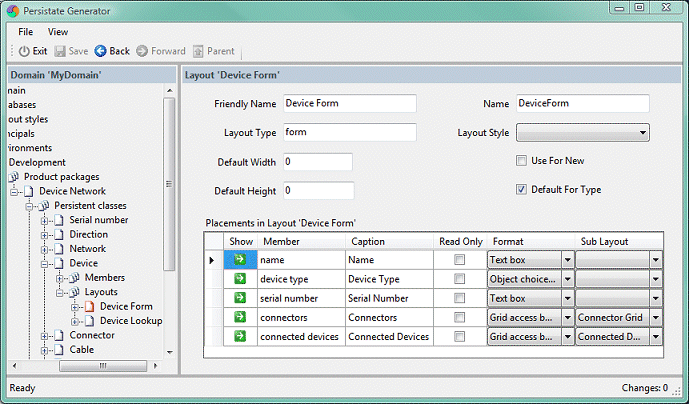Open Format dropdown showing Object choice

tap(568, 279)
